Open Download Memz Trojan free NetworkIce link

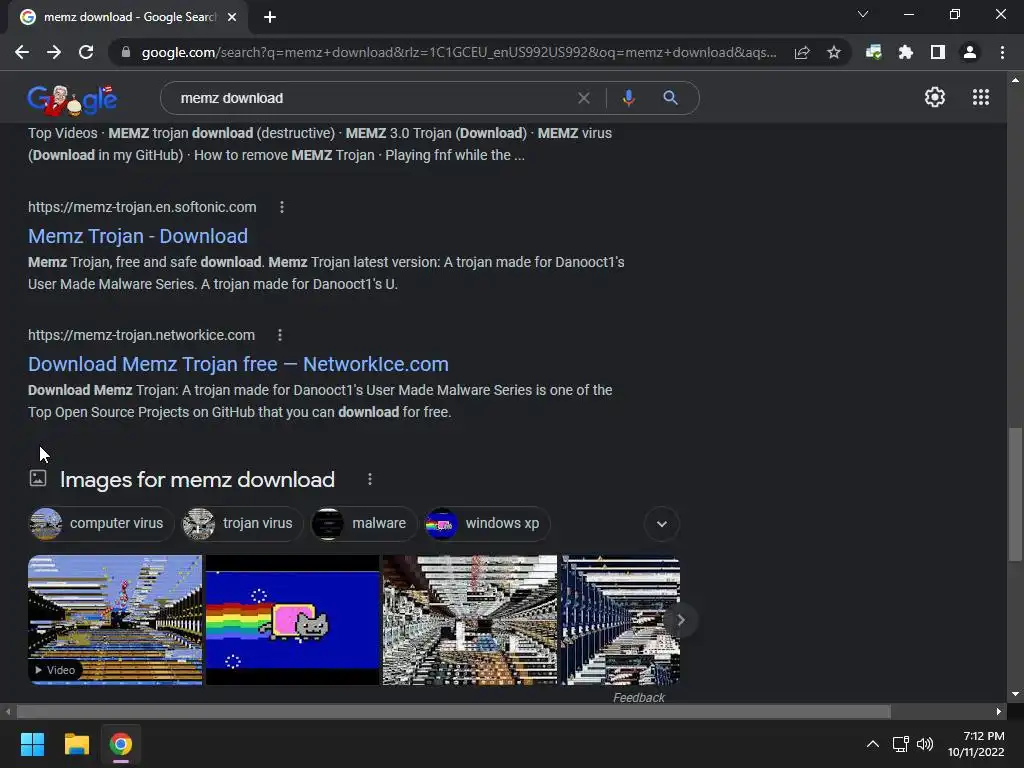click(238, 364)
